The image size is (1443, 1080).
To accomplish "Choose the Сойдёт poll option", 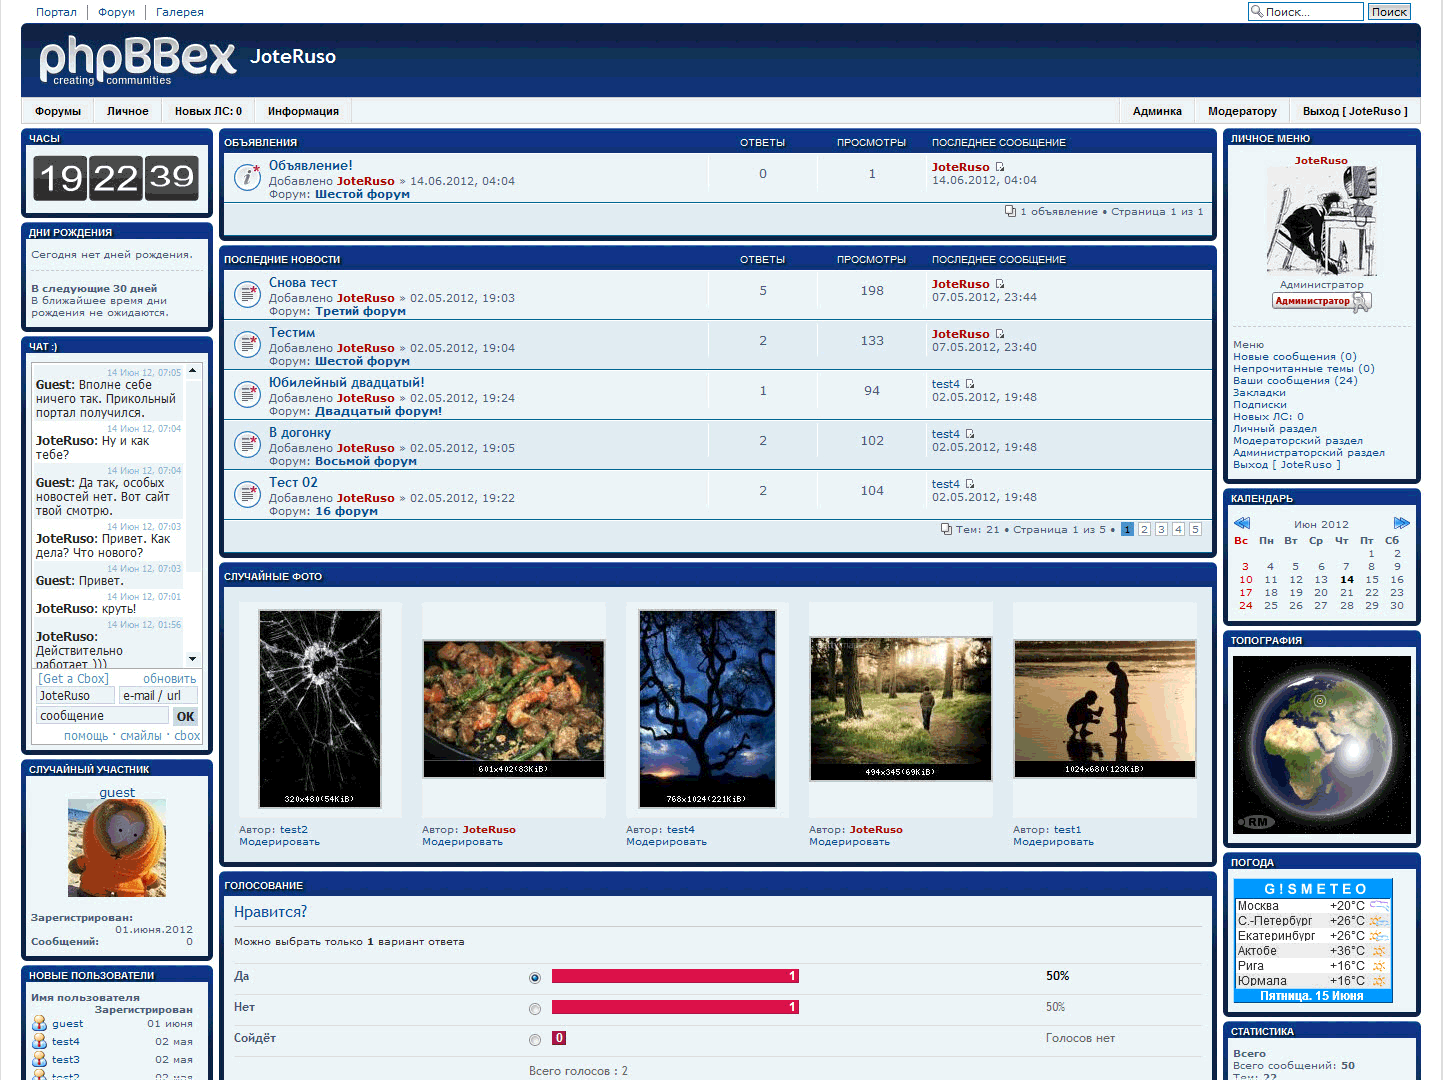I will point(535,1040).
